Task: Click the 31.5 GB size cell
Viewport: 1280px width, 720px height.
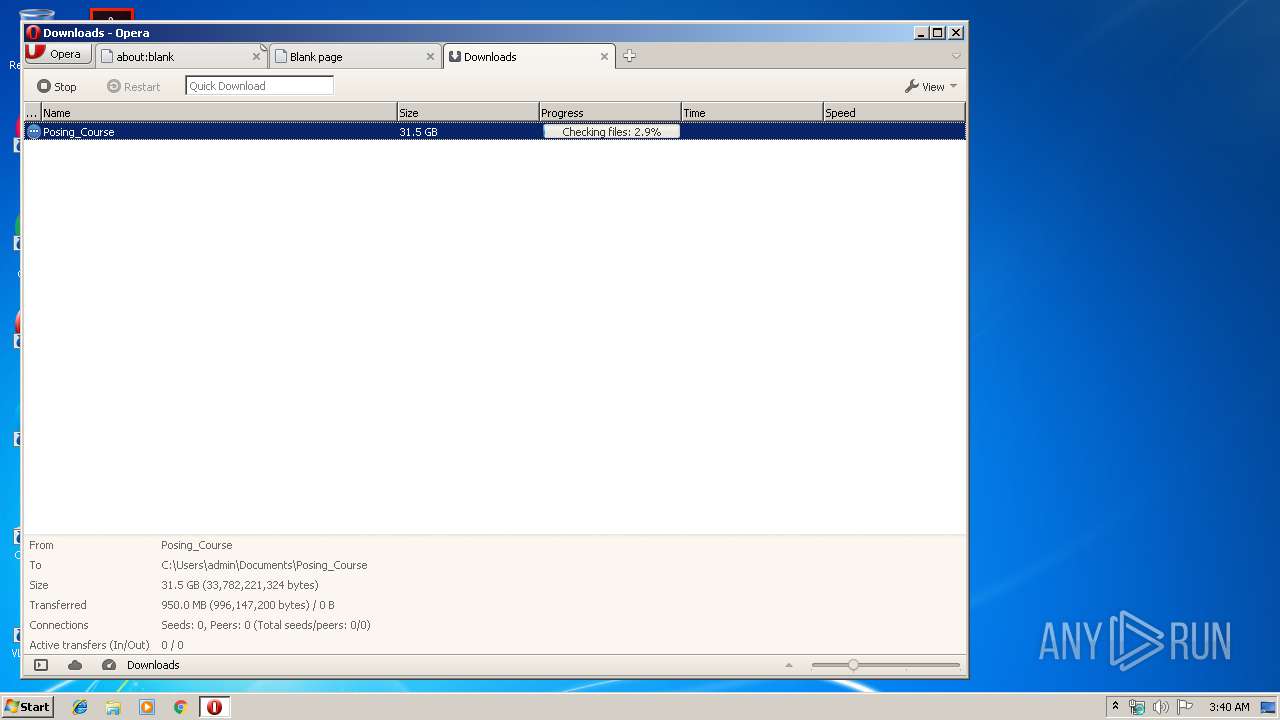Action: (x=418, y=132)
